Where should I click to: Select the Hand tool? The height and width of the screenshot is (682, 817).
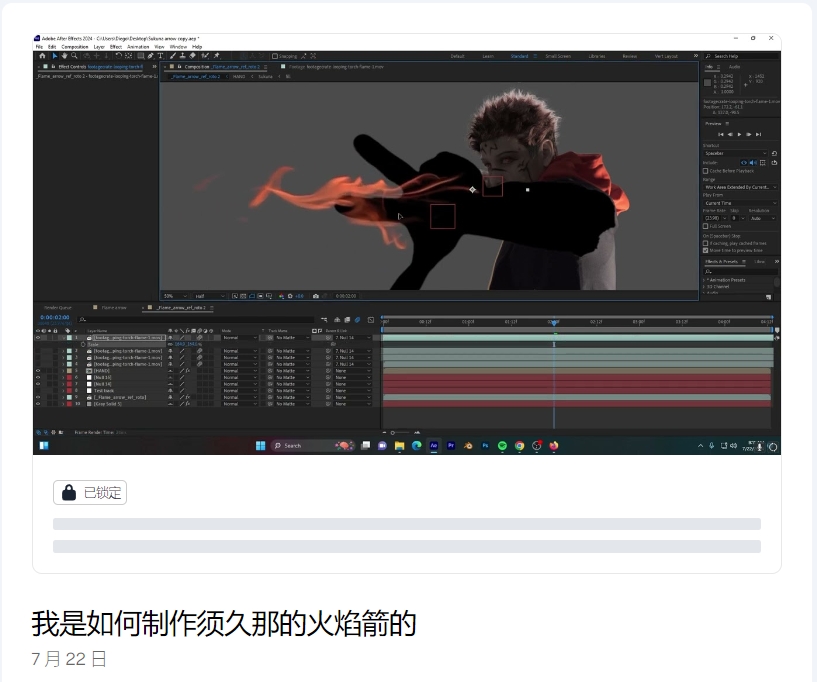[64, 56]
